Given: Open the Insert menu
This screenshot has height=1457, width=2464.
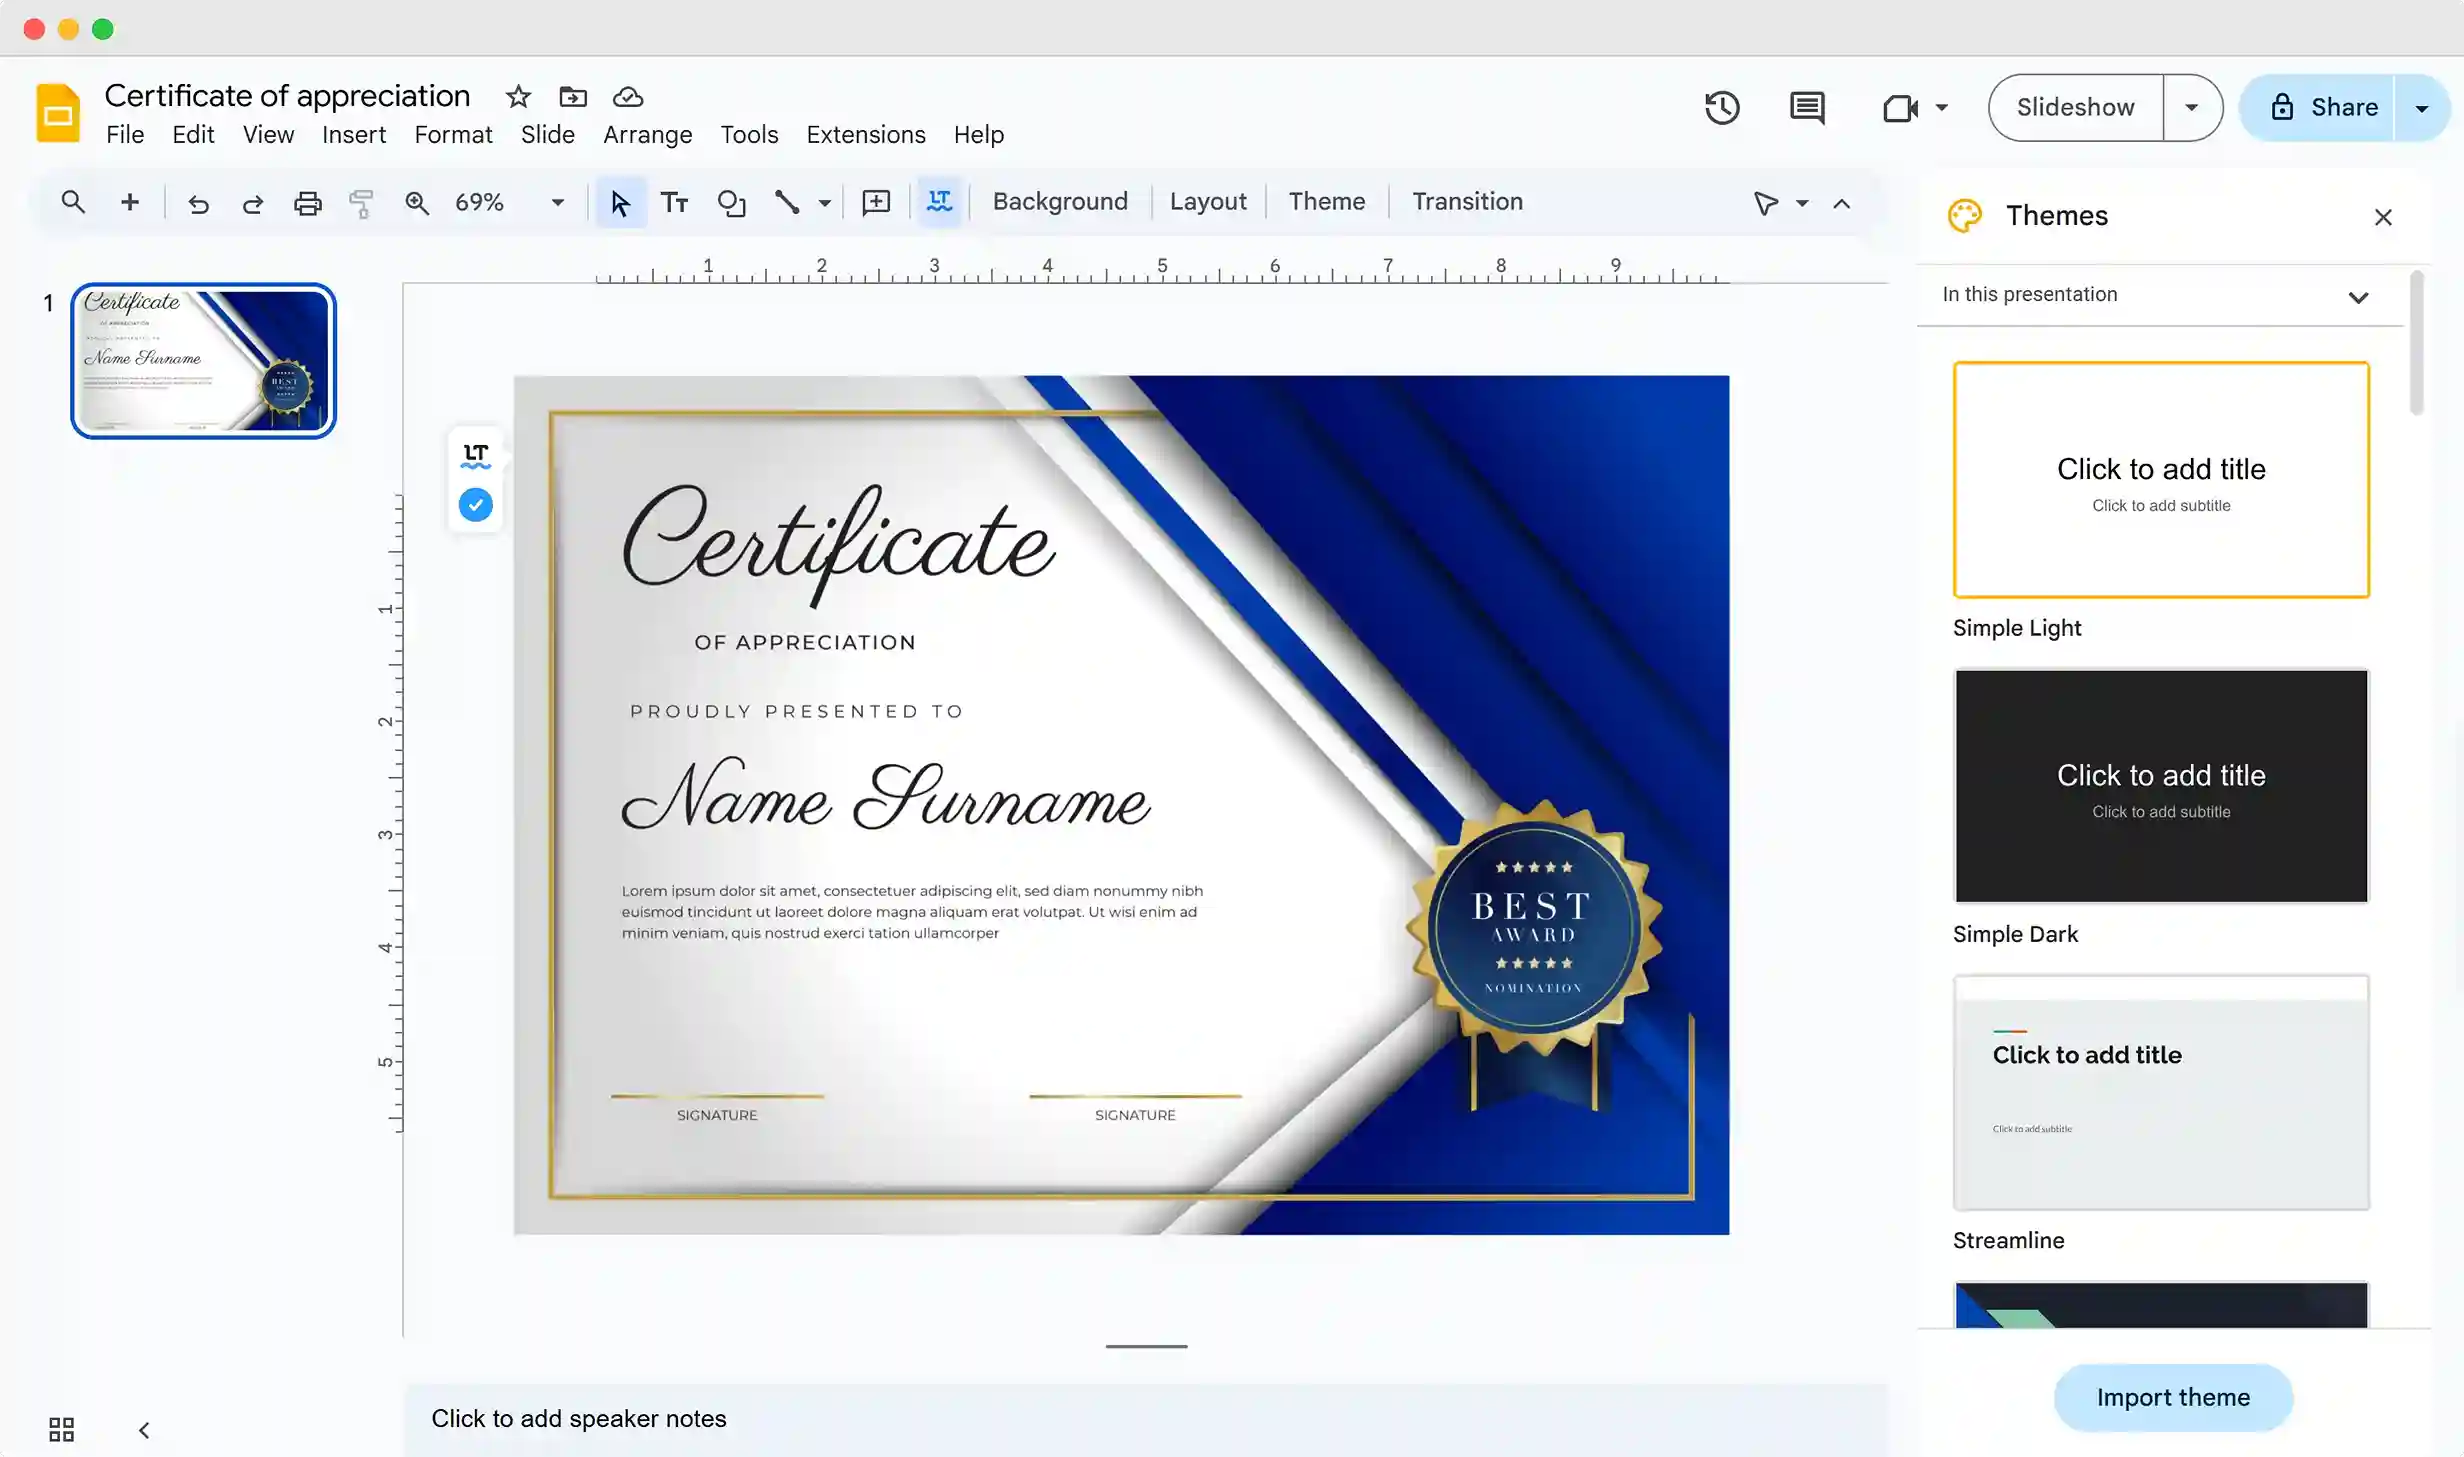Looking at the screenshot, I should click(354, 134).
